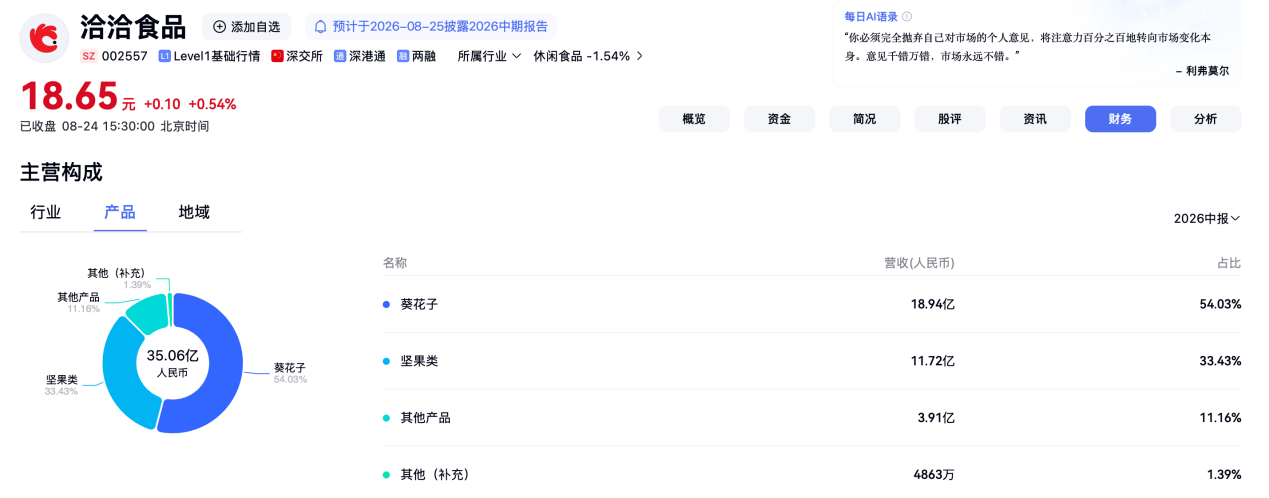This screenshot has width=1269, height=498.
Task: Click the 葵花子 row name in the table
Action: tap(419, 304)
